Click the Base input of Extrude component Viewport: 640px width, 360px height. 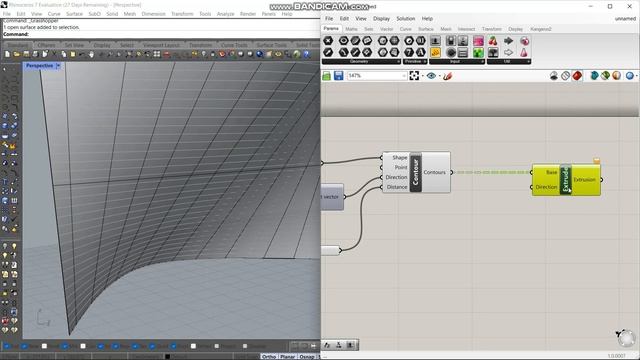coord(551,172)
